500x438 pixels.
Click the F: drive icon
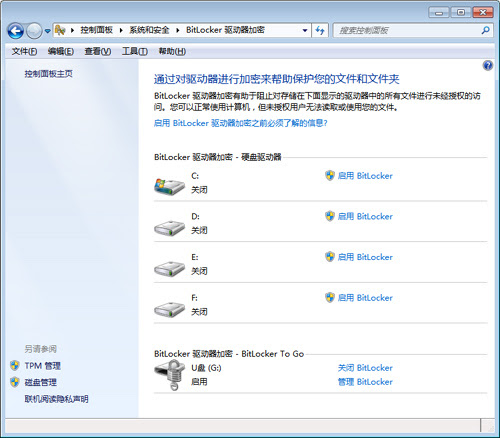(169, 309)
